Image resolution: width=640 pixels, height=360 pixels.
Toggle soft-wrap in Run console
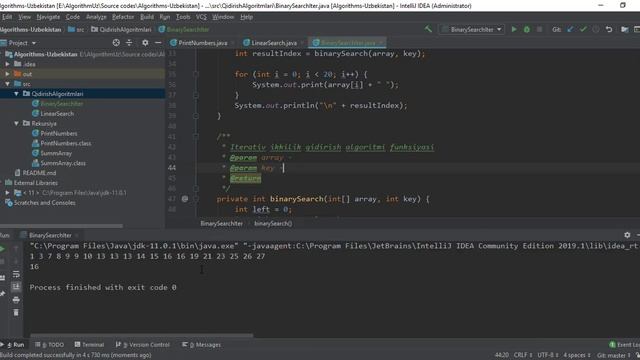click(x=16, y=274)
